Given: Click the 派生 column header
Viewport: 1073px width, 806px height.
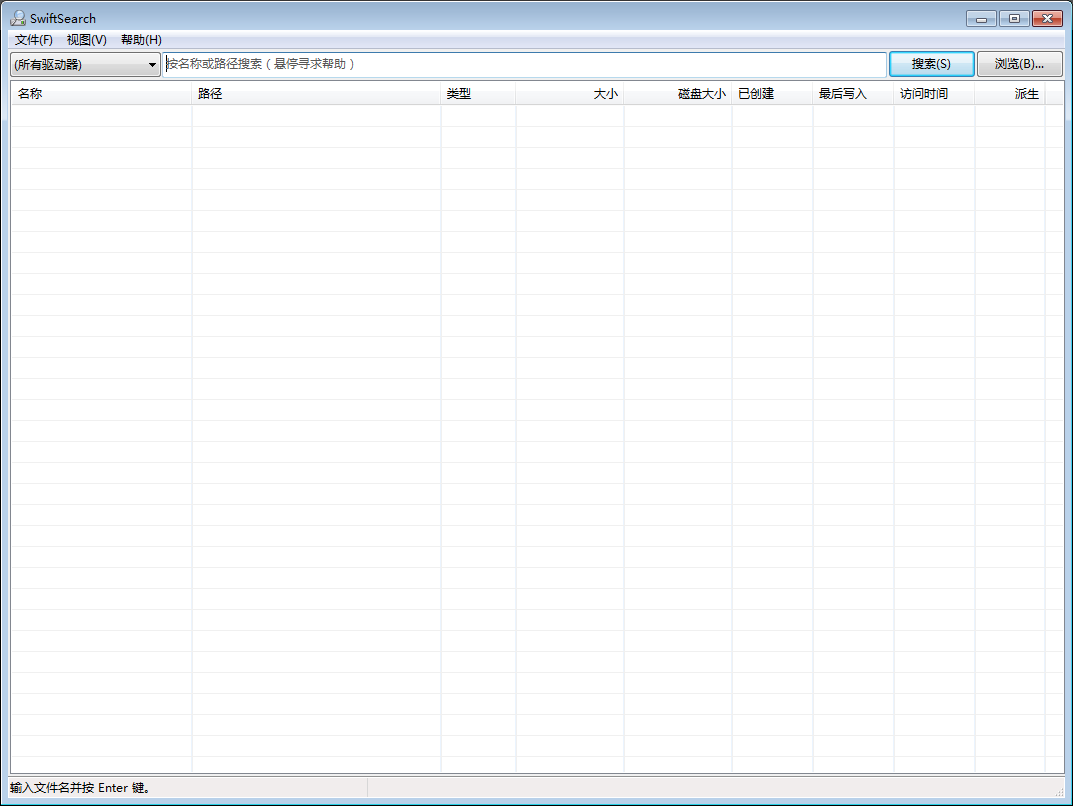Looking at the screenshot, I should pos(1010,94).
